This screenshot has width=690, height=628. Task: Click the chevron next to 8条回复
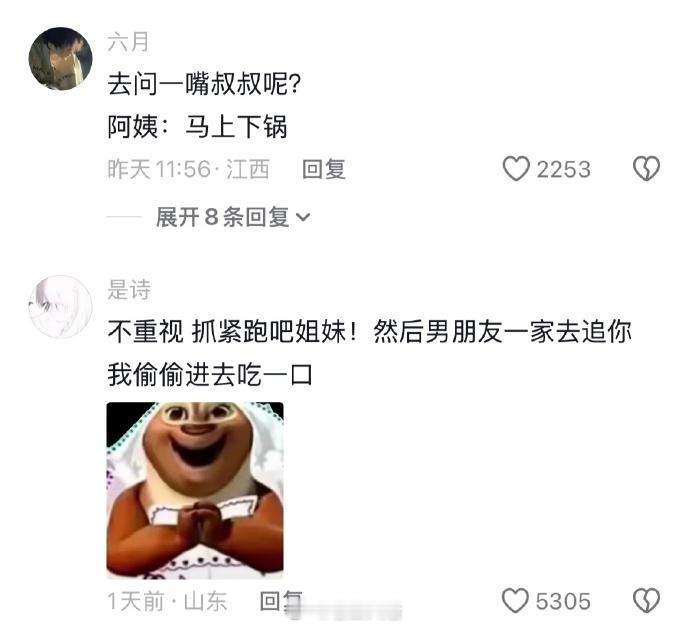click(303, 217)
